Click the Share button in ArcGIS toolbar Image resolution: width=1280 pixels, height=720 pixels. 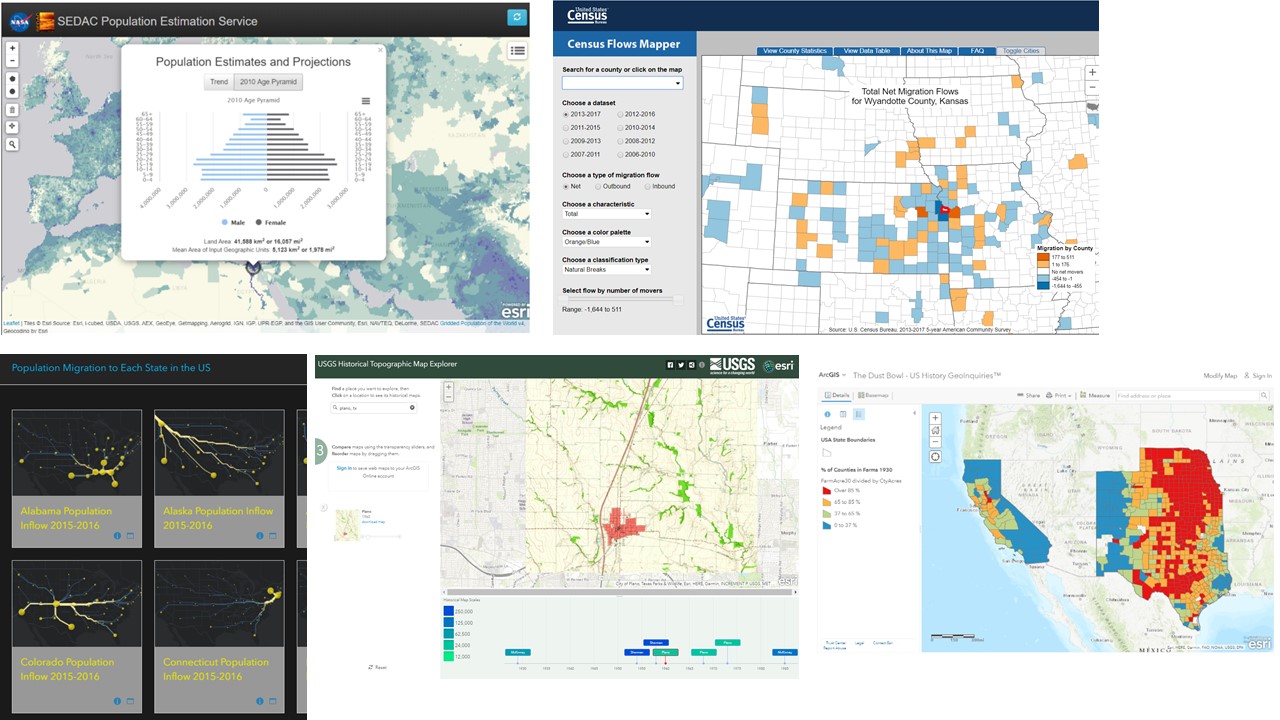point(1029,396)
